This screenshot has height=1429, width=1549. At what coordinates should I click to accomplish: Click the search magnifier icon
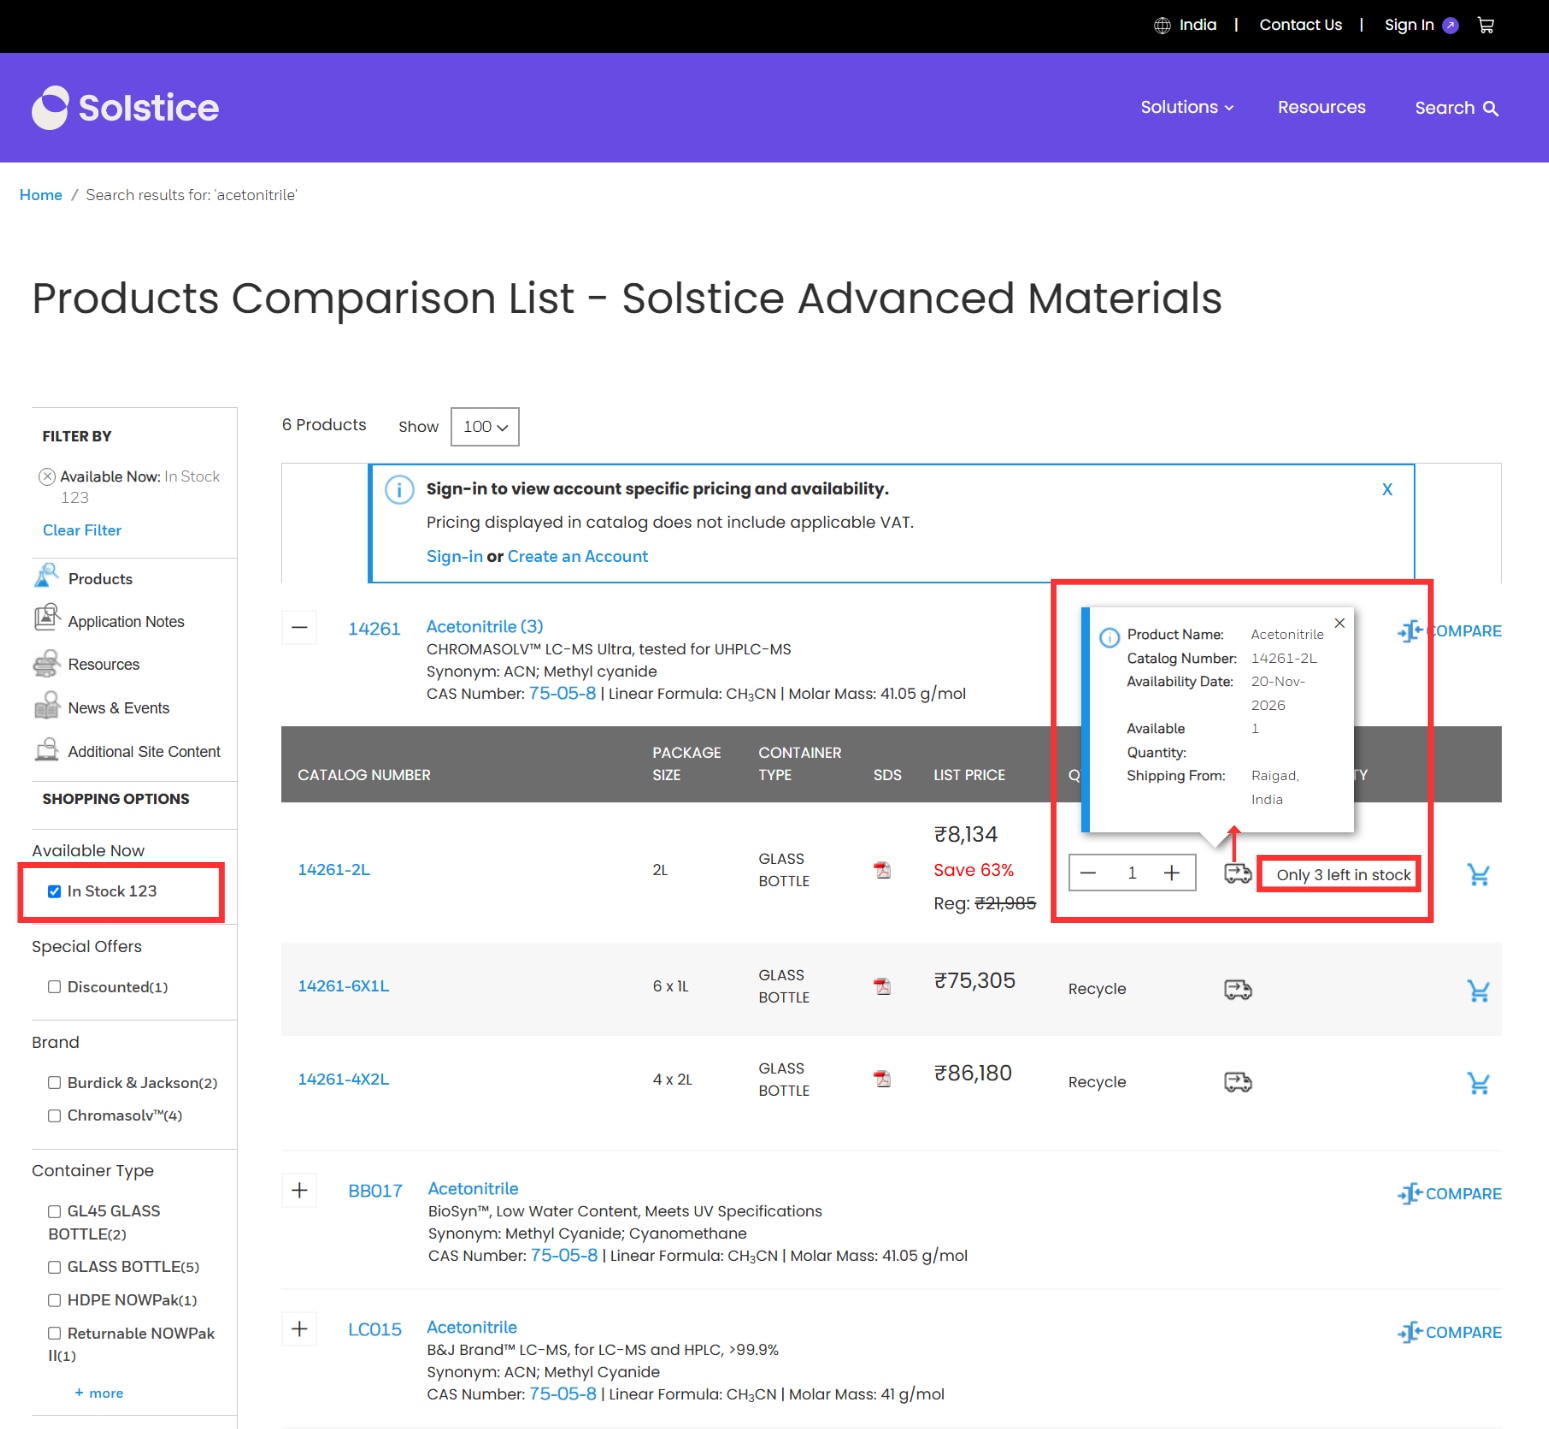pos(1490,108)
